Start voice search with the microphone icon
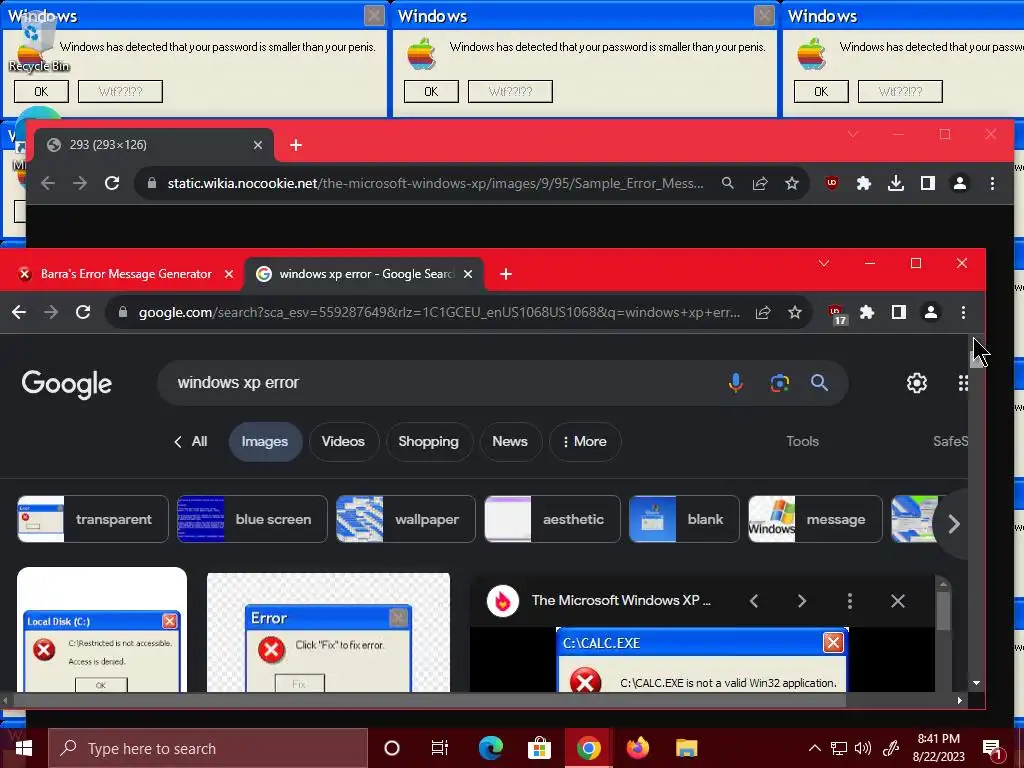Screen dimensions: 1024x768 click(x=735, y=383)
